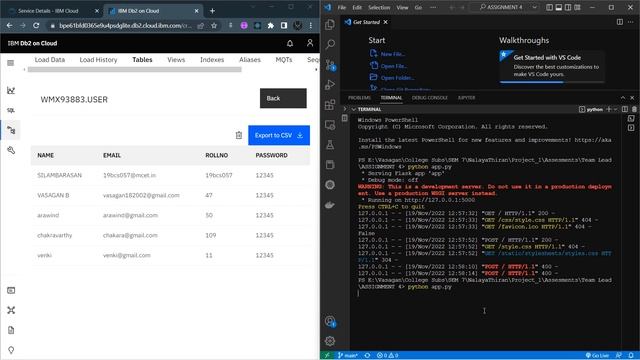Toggle Chrome side panel icon
The height and width of the screenshot is (360, 640).
284,25
